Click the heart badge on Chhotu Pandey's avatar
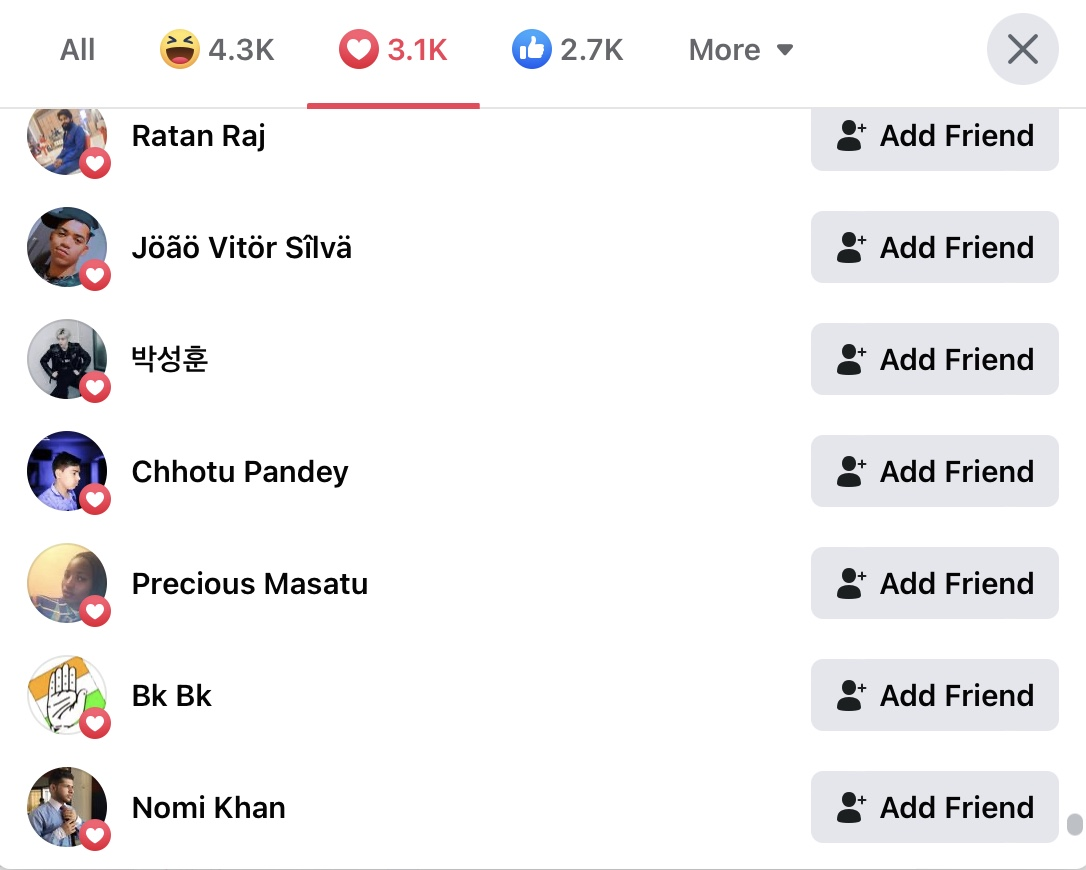The height and width of the screenshot is (870, 1086). coord(95,499)
